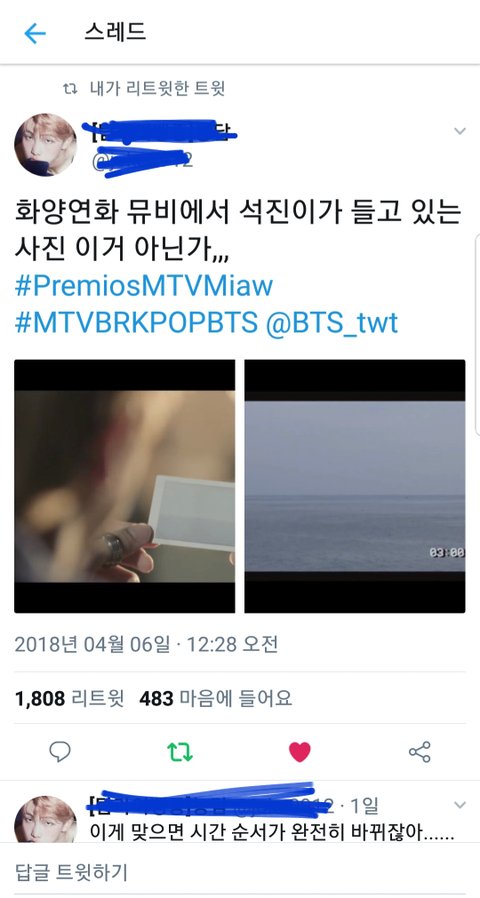The height and width of the screenshot is (898, 480).
Task: Open the reply author's avatar picture
Action: pyautogui.click(x=45, y=819)
